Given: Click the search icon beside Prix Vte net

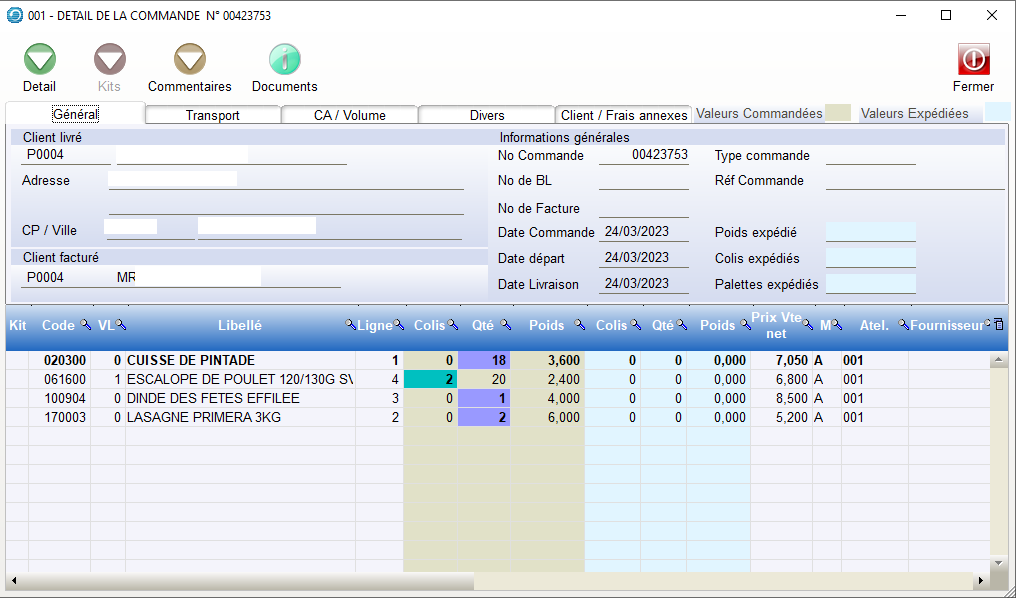Looking at the screenshot, I should click(x=808, y=325).
